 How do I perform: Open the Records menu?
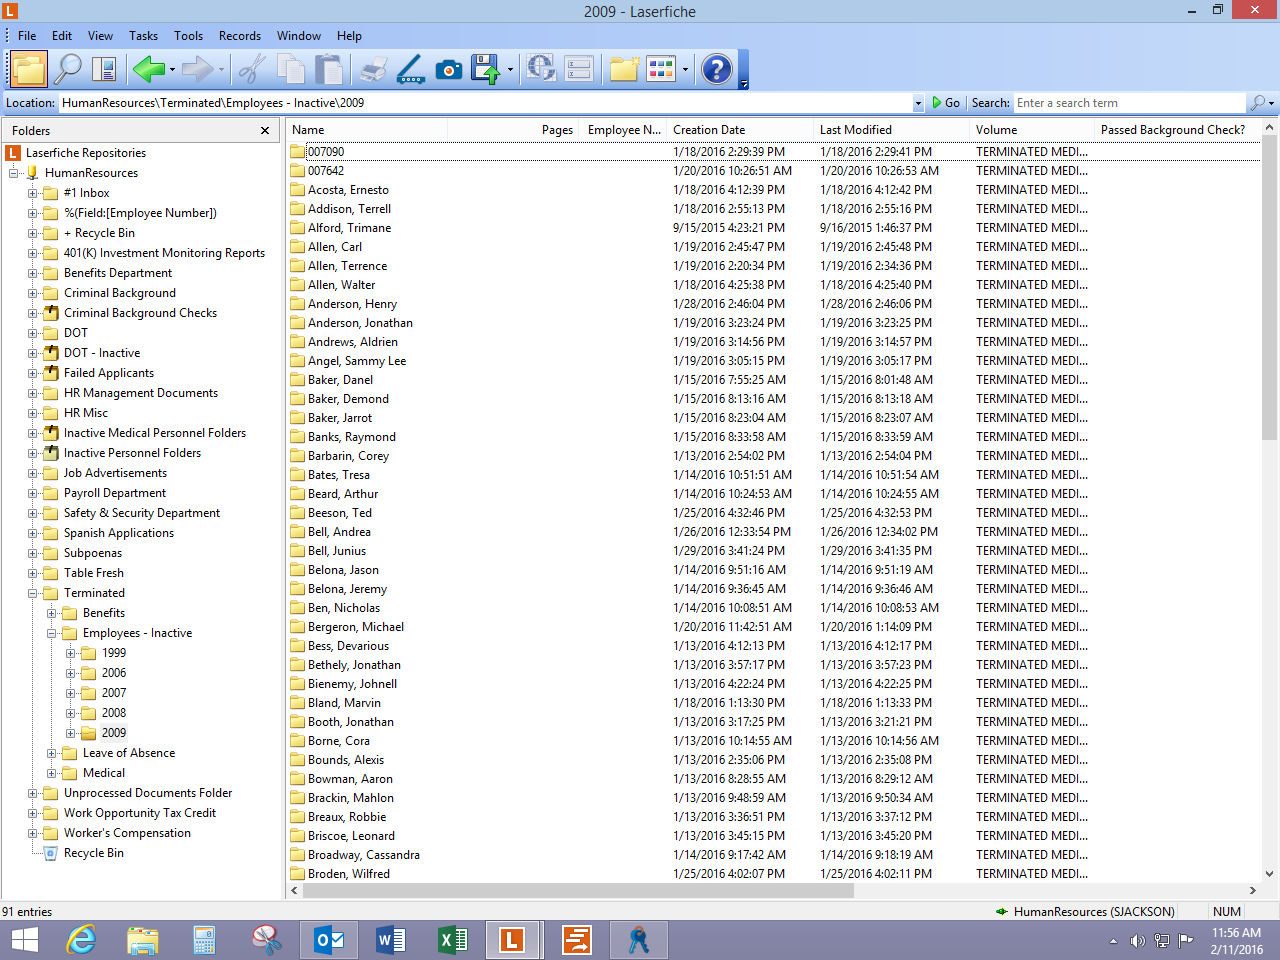239,36
